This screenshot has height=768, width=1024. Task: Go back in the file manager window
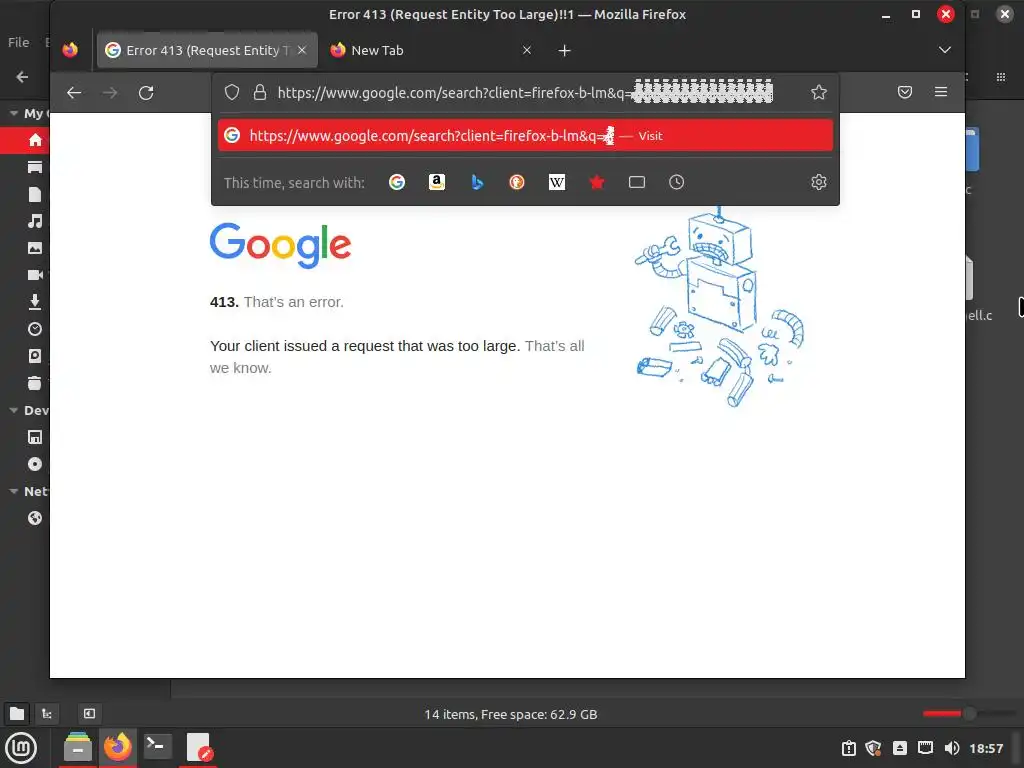click(x=22, y=77)
